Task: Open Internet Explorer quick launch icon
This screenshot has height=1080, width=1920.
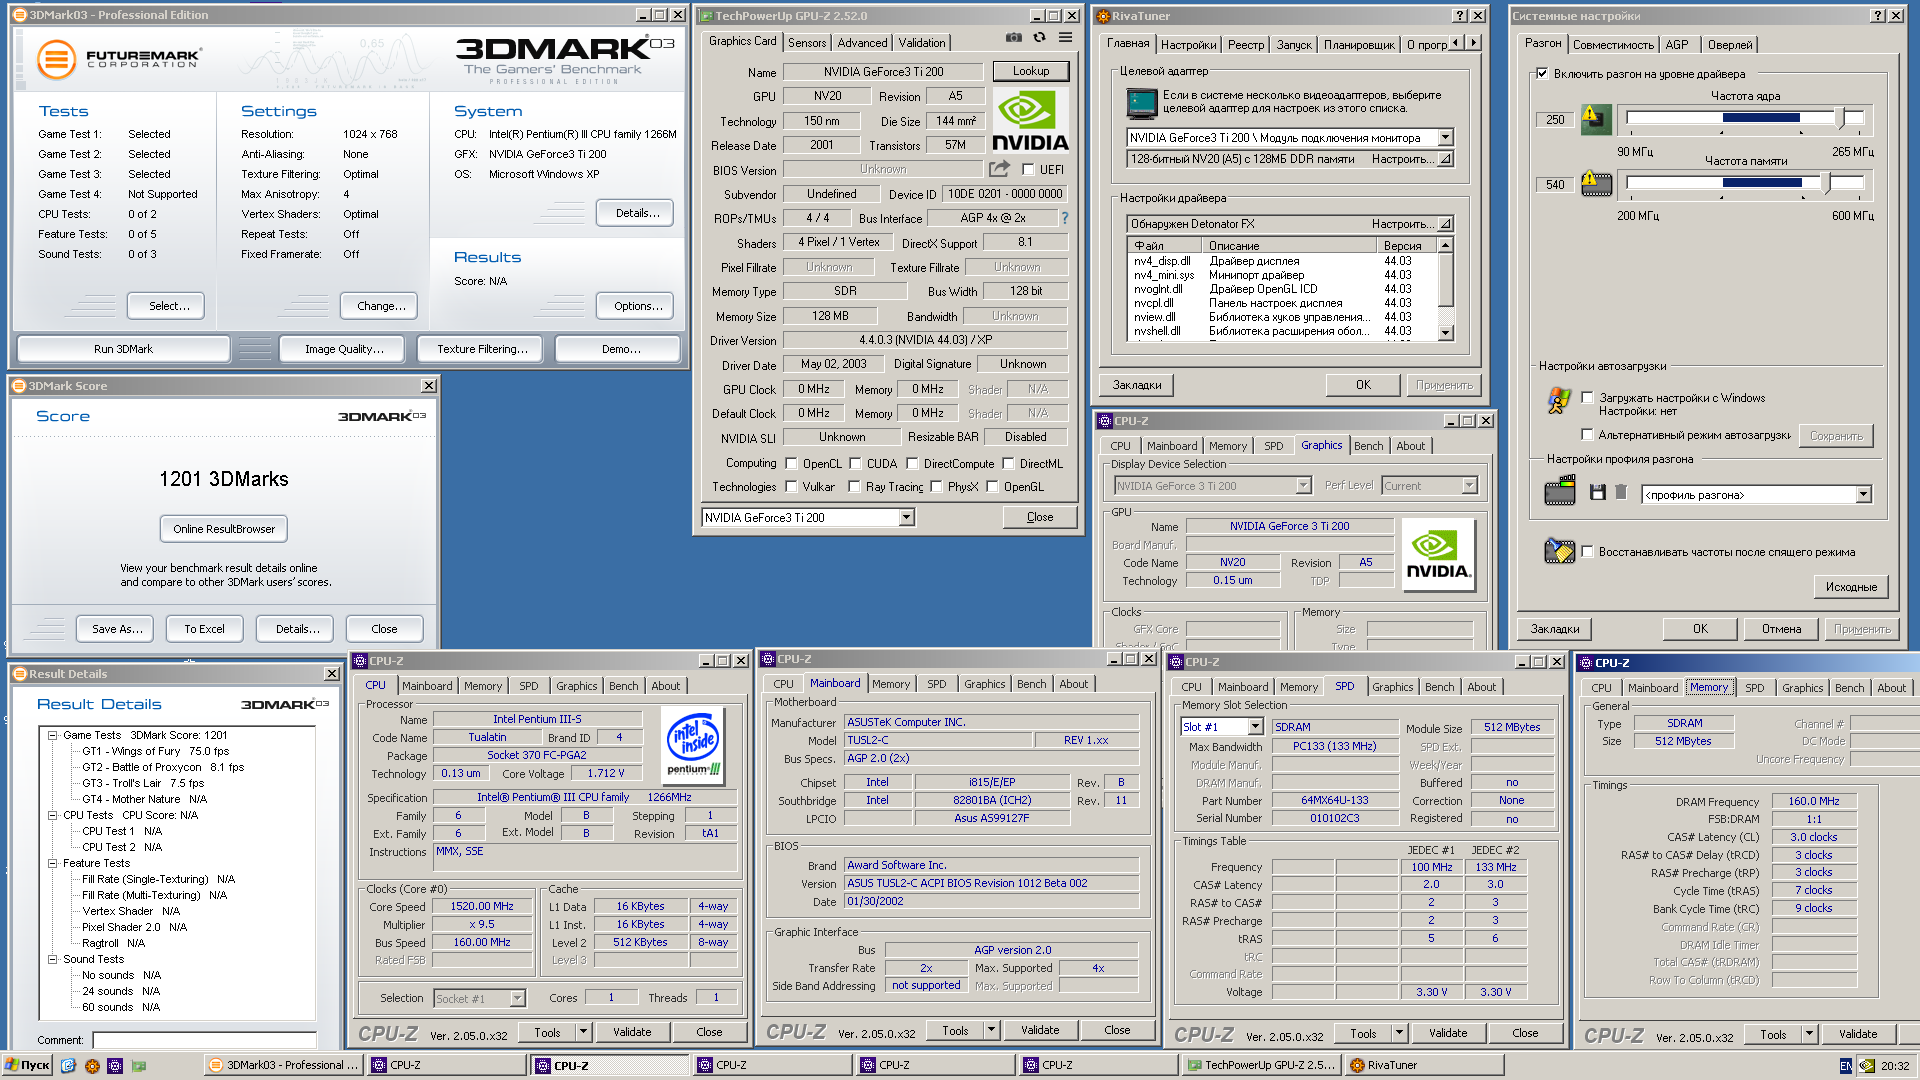Action: [x=68, y=1066]
